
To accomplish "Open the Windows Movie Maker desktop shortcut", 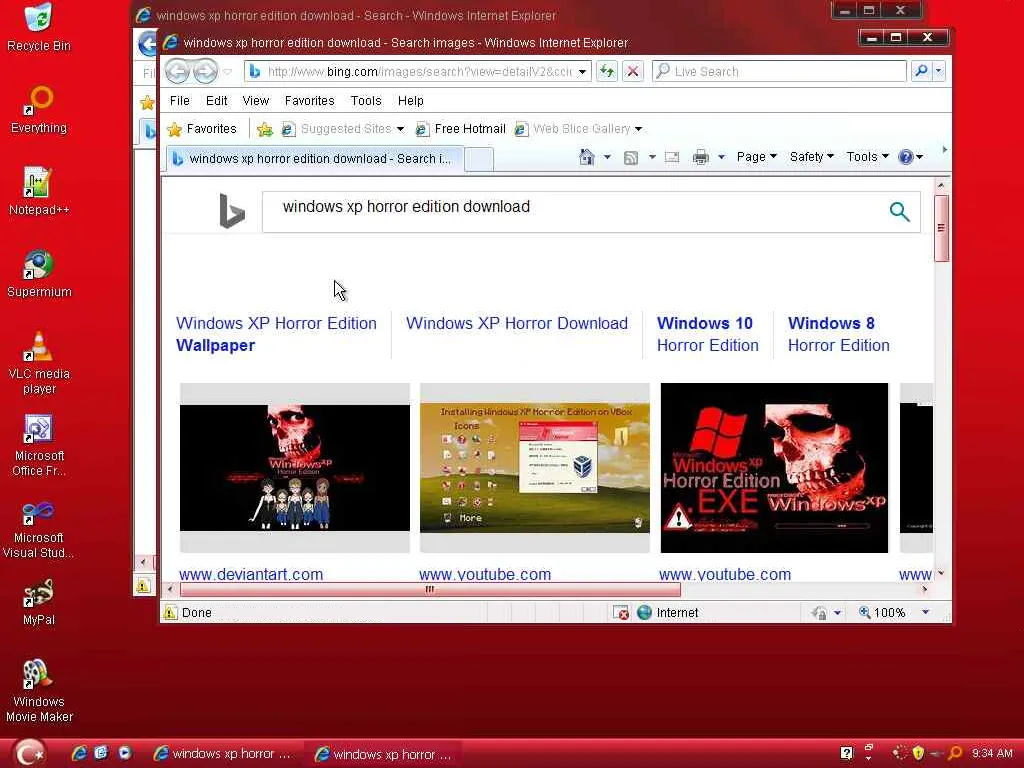I will tap(39, 691).
